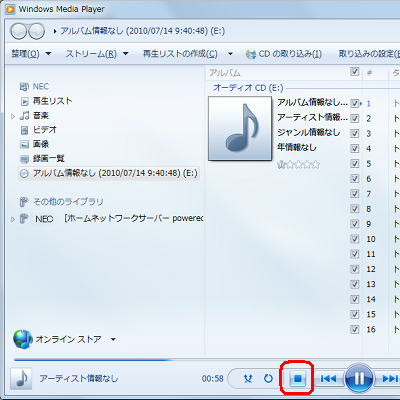400x400 pixels.
Task: Click アルバム情報なし... album title text
Action: pos(312,103)
